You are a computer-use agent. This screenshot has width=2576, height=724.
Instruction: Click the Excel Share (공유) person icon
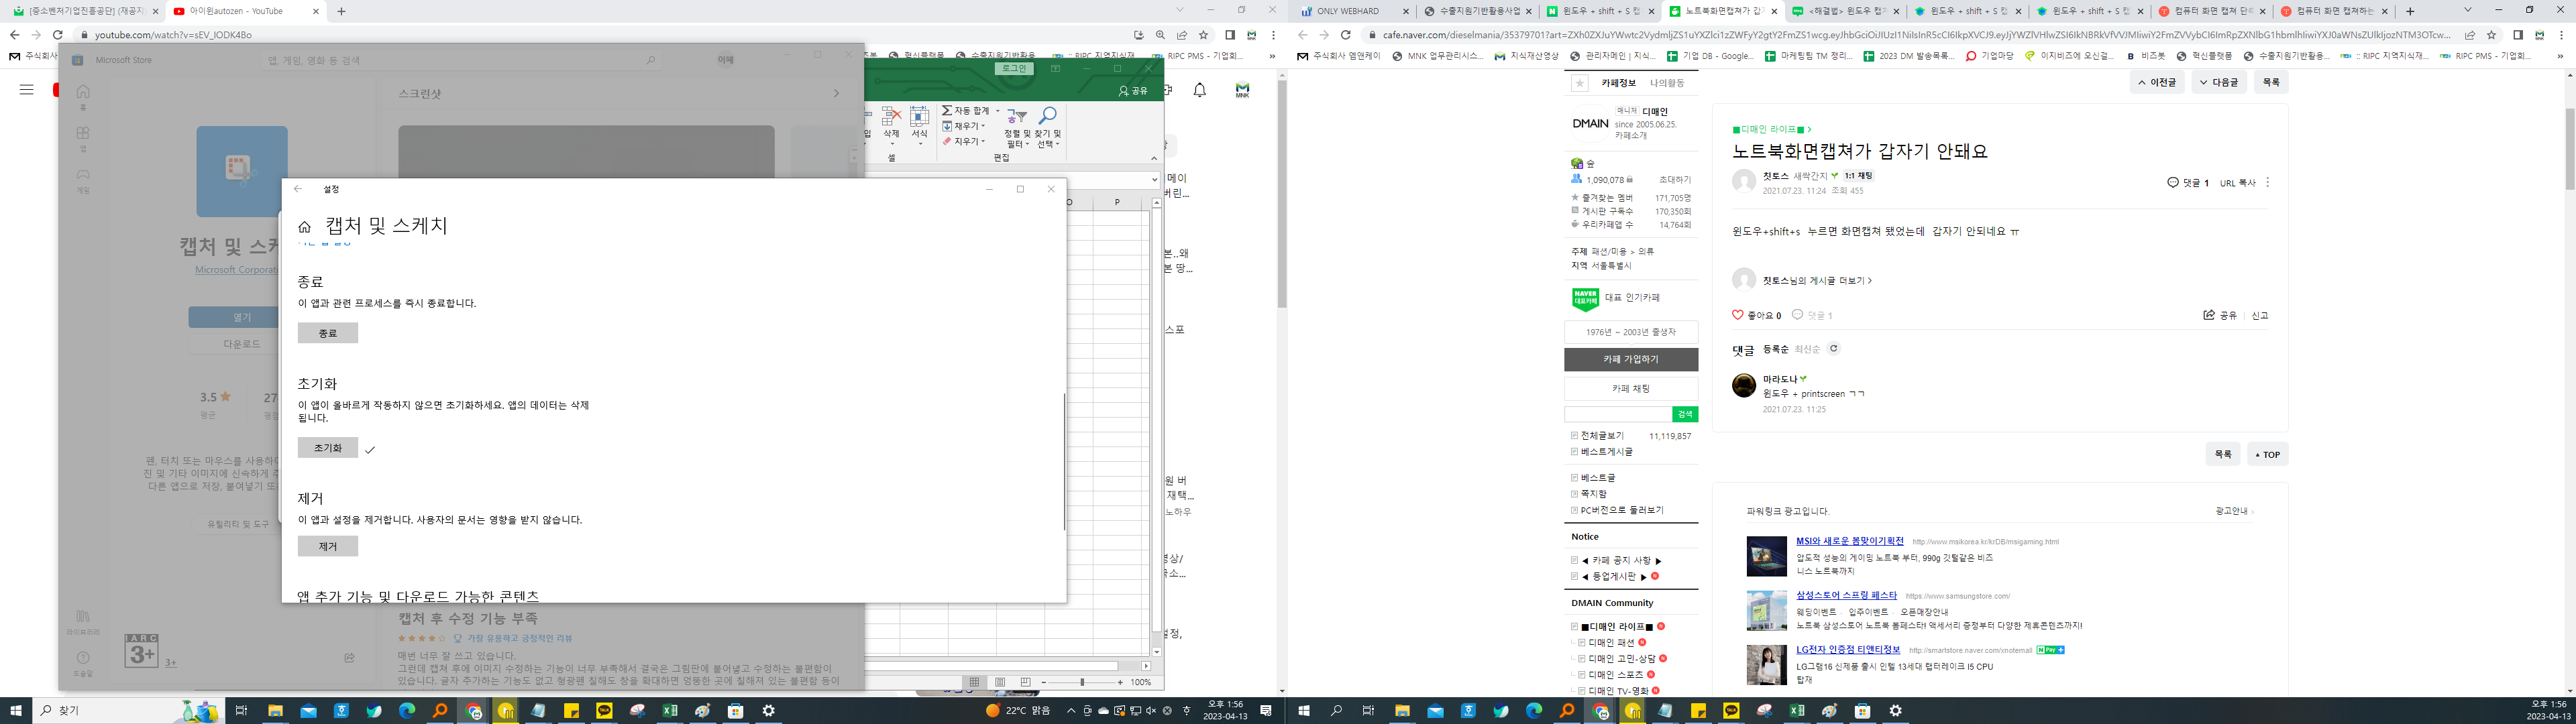coord(1124,91)
